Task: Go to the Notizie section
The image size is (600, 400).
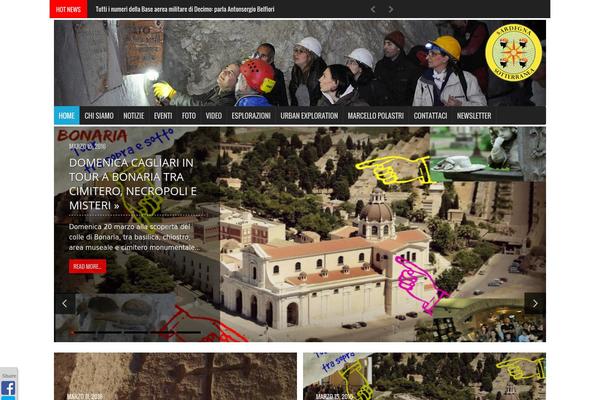Action: tap(134, 116)
